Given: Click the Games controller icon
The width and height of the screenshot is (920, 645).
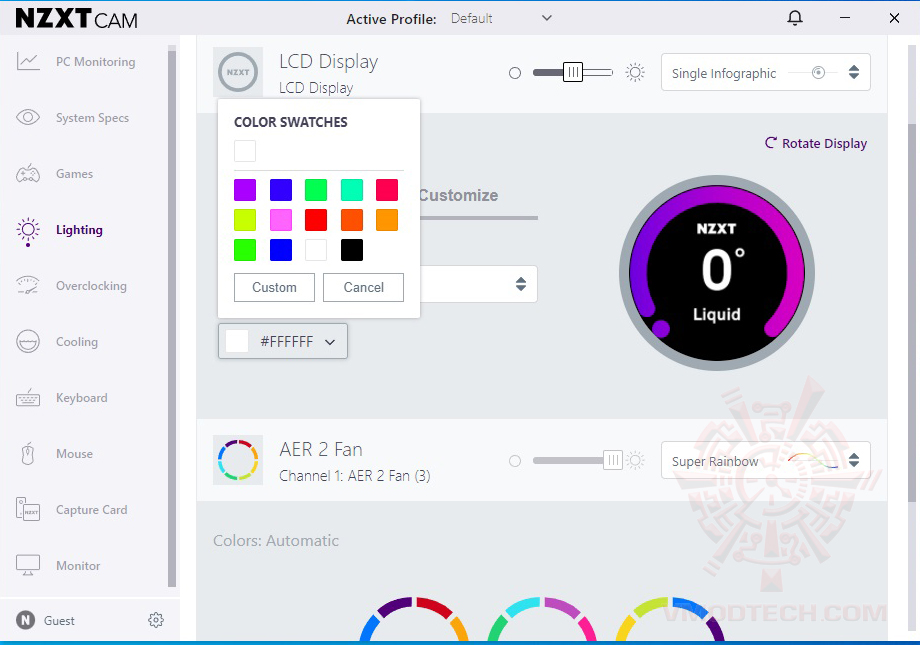Looking at the screenshot, I should pyautogui.click(x=28, y=174).
